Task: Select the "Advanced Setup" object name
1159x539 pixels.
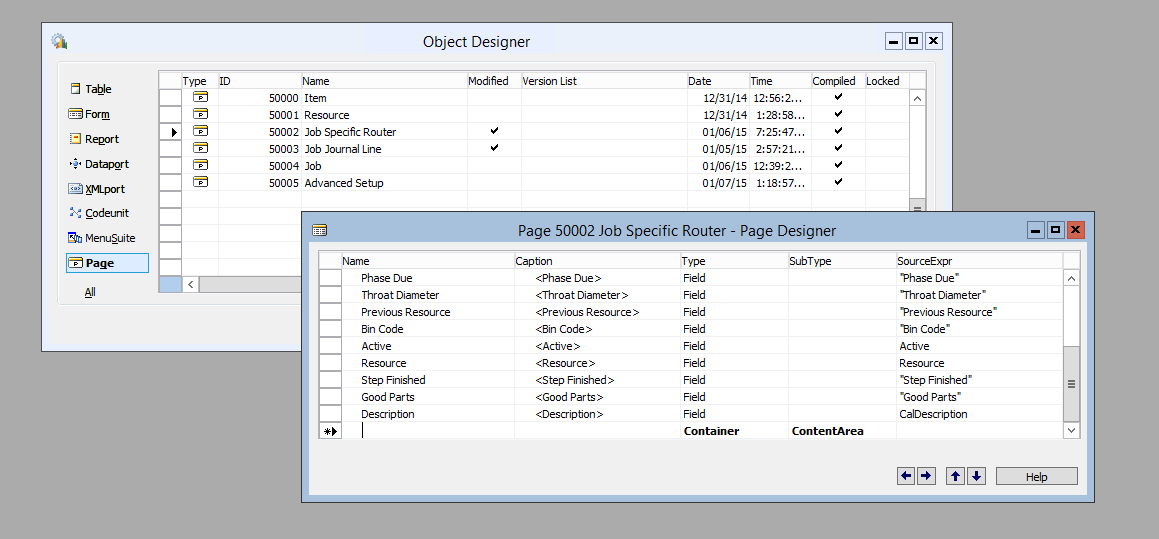Action: (x=344, y=183)
